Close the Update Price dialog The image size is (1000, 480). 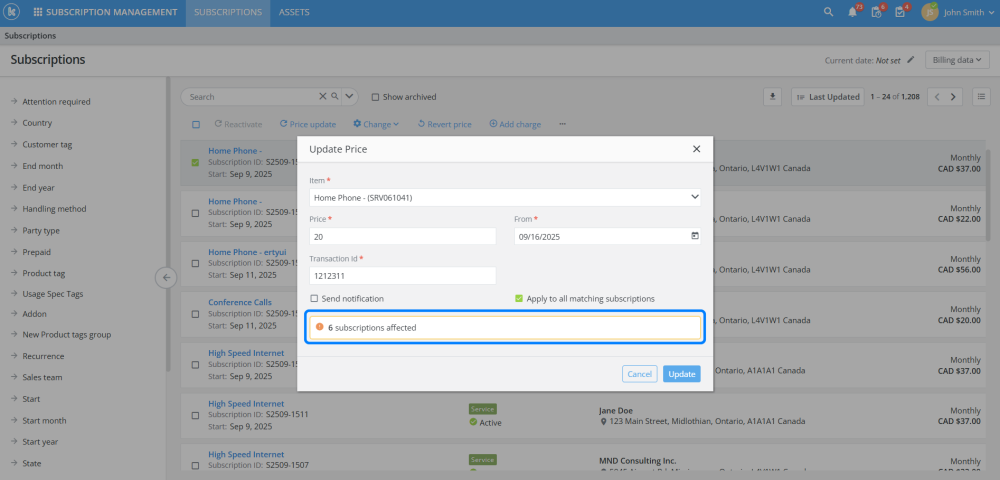696,149
